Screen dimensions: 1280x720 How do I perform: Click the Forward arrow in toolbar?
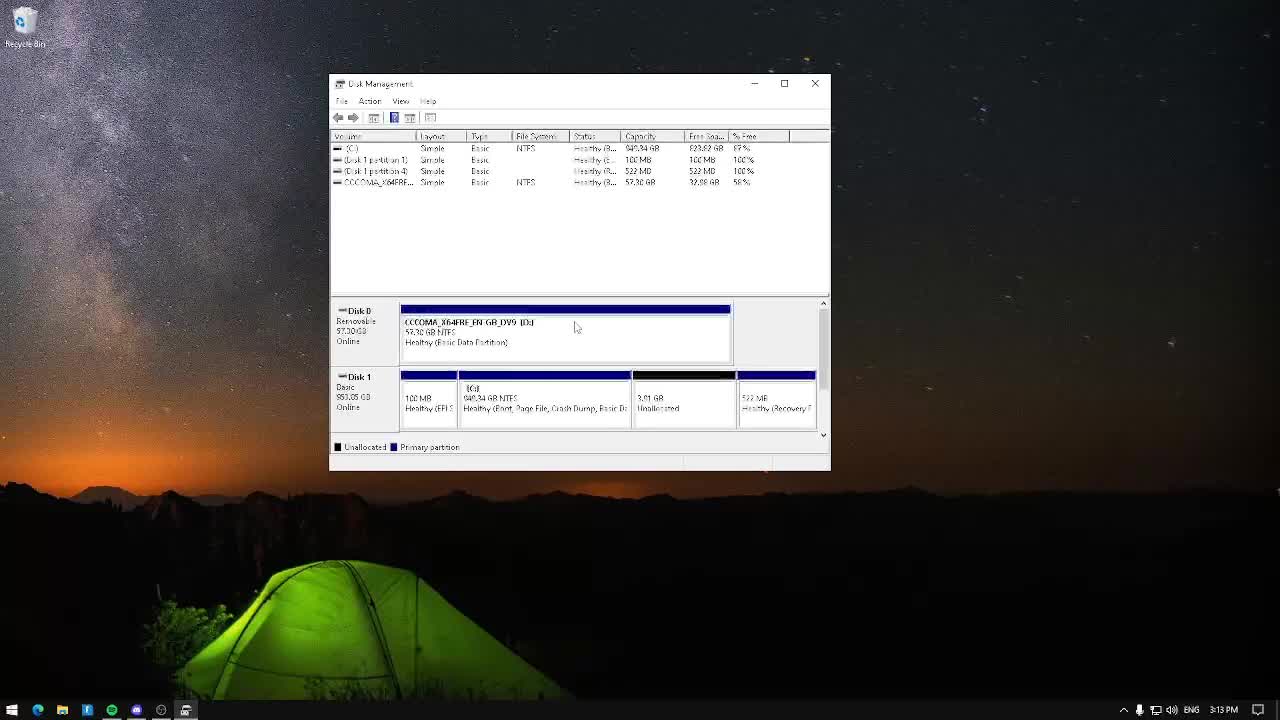[x=353, y=118]
